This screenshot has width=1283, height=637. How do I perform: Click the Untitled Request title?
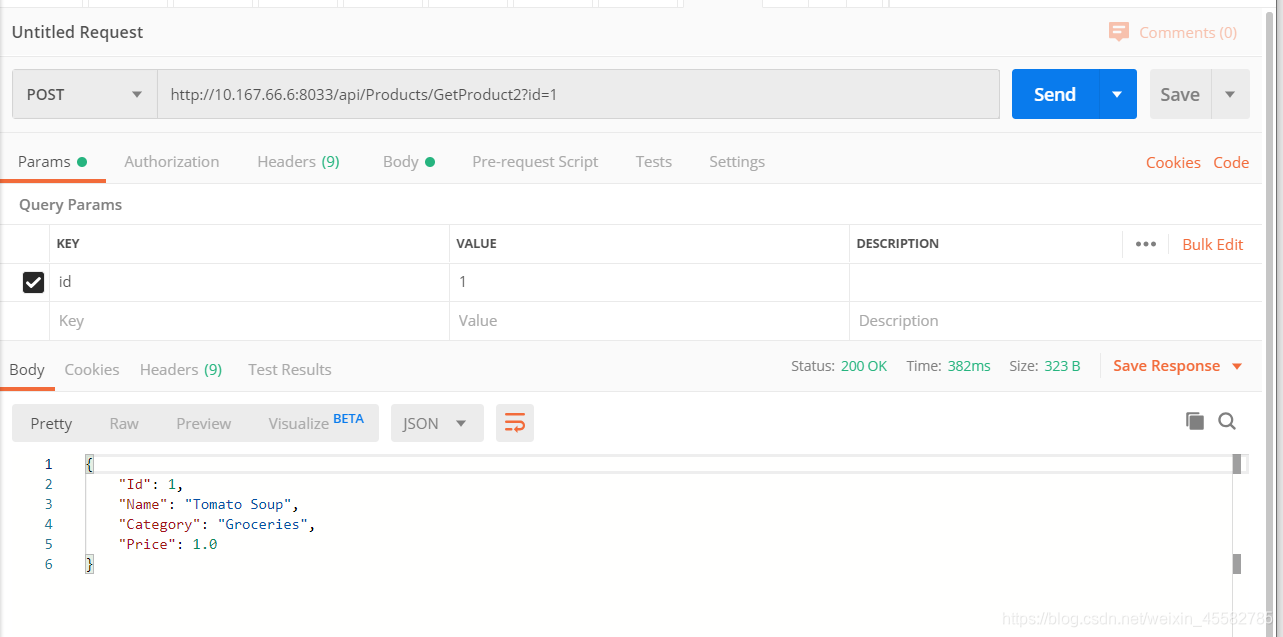click(77, 32)
